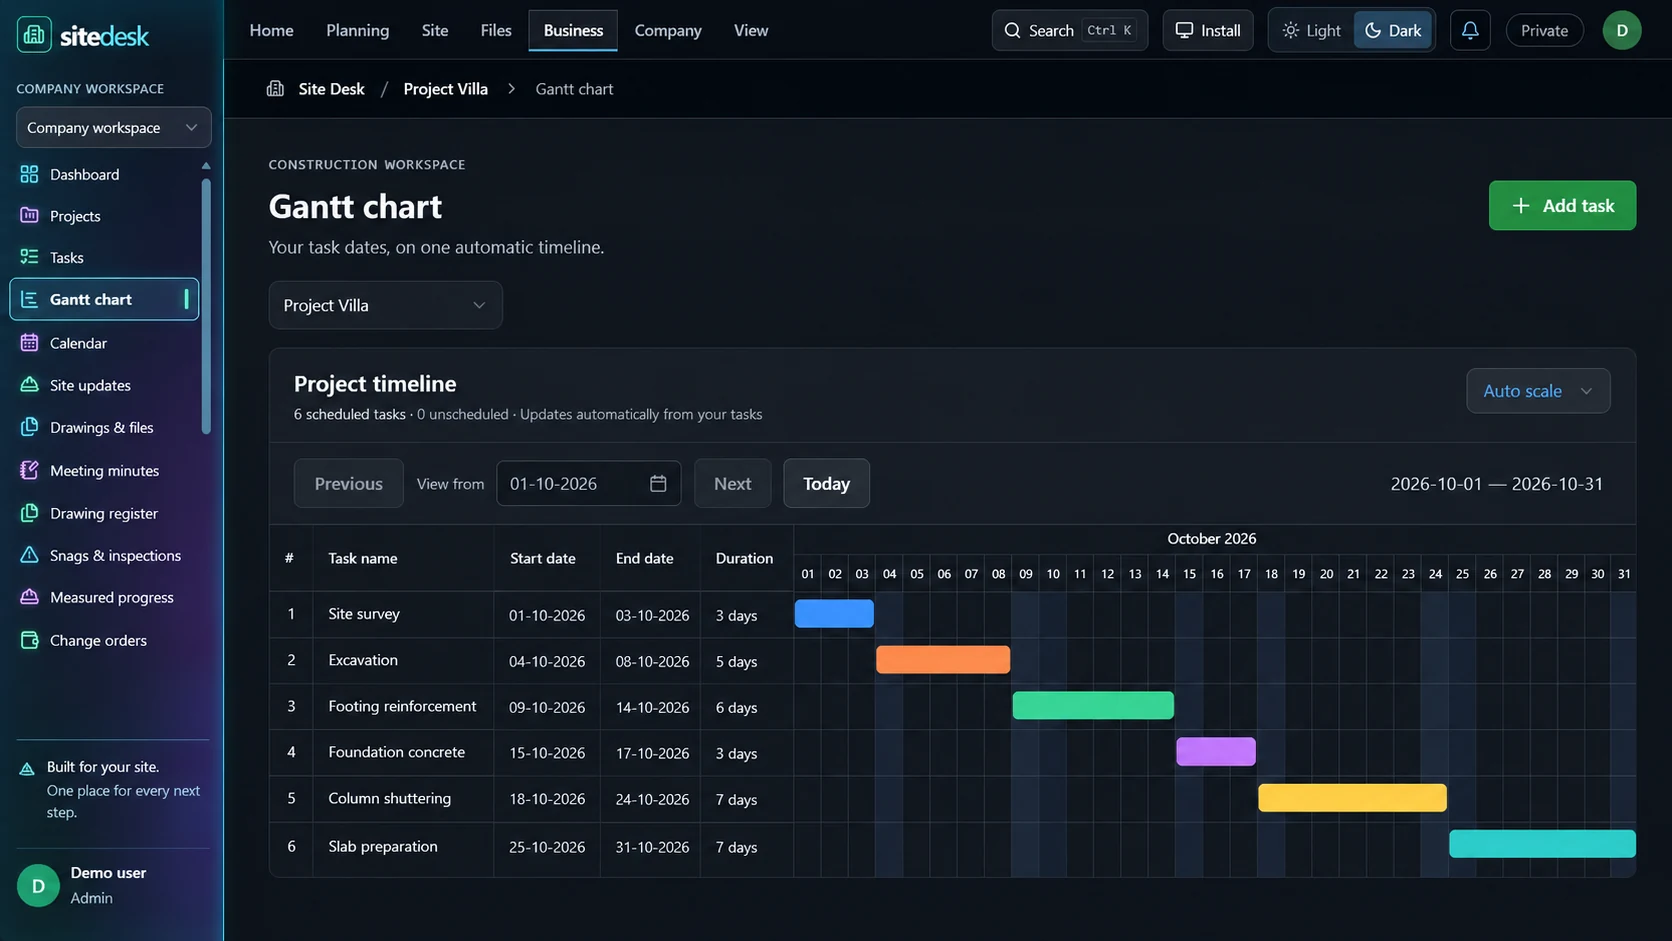Switch to Dark theme
This screenshot has height=941, width=1672.
coord(1393,30)
